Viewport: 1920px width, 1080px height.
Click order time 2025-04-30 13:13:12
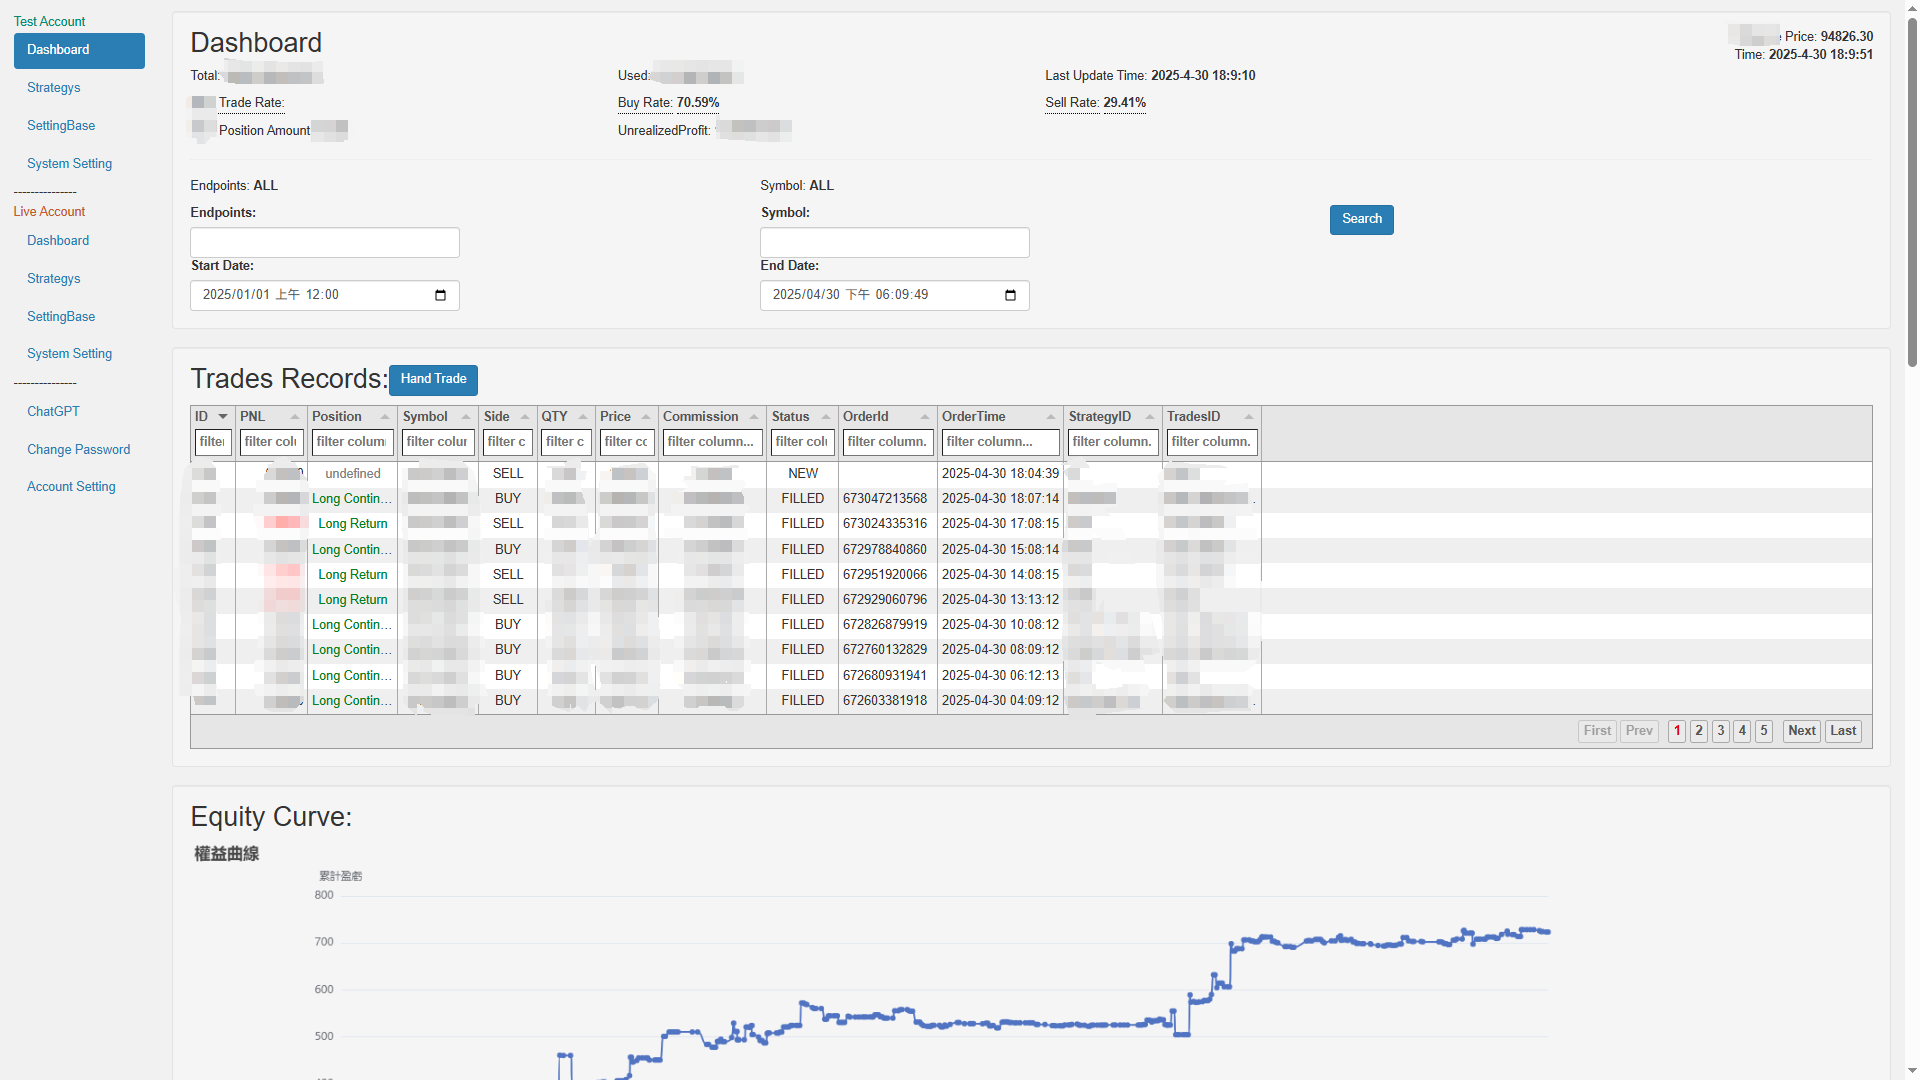(x=1000, y=600)
